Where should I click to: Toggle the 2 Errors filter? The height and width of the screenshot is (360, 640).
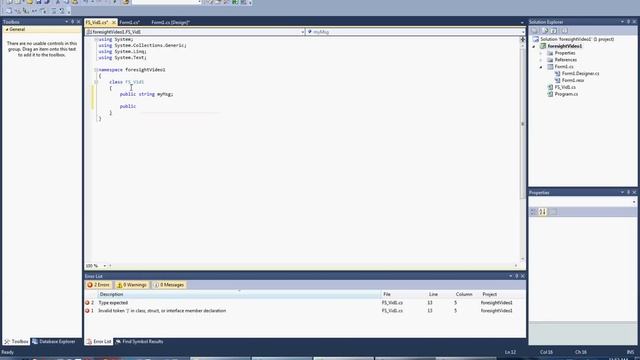(x=98, y=285)
